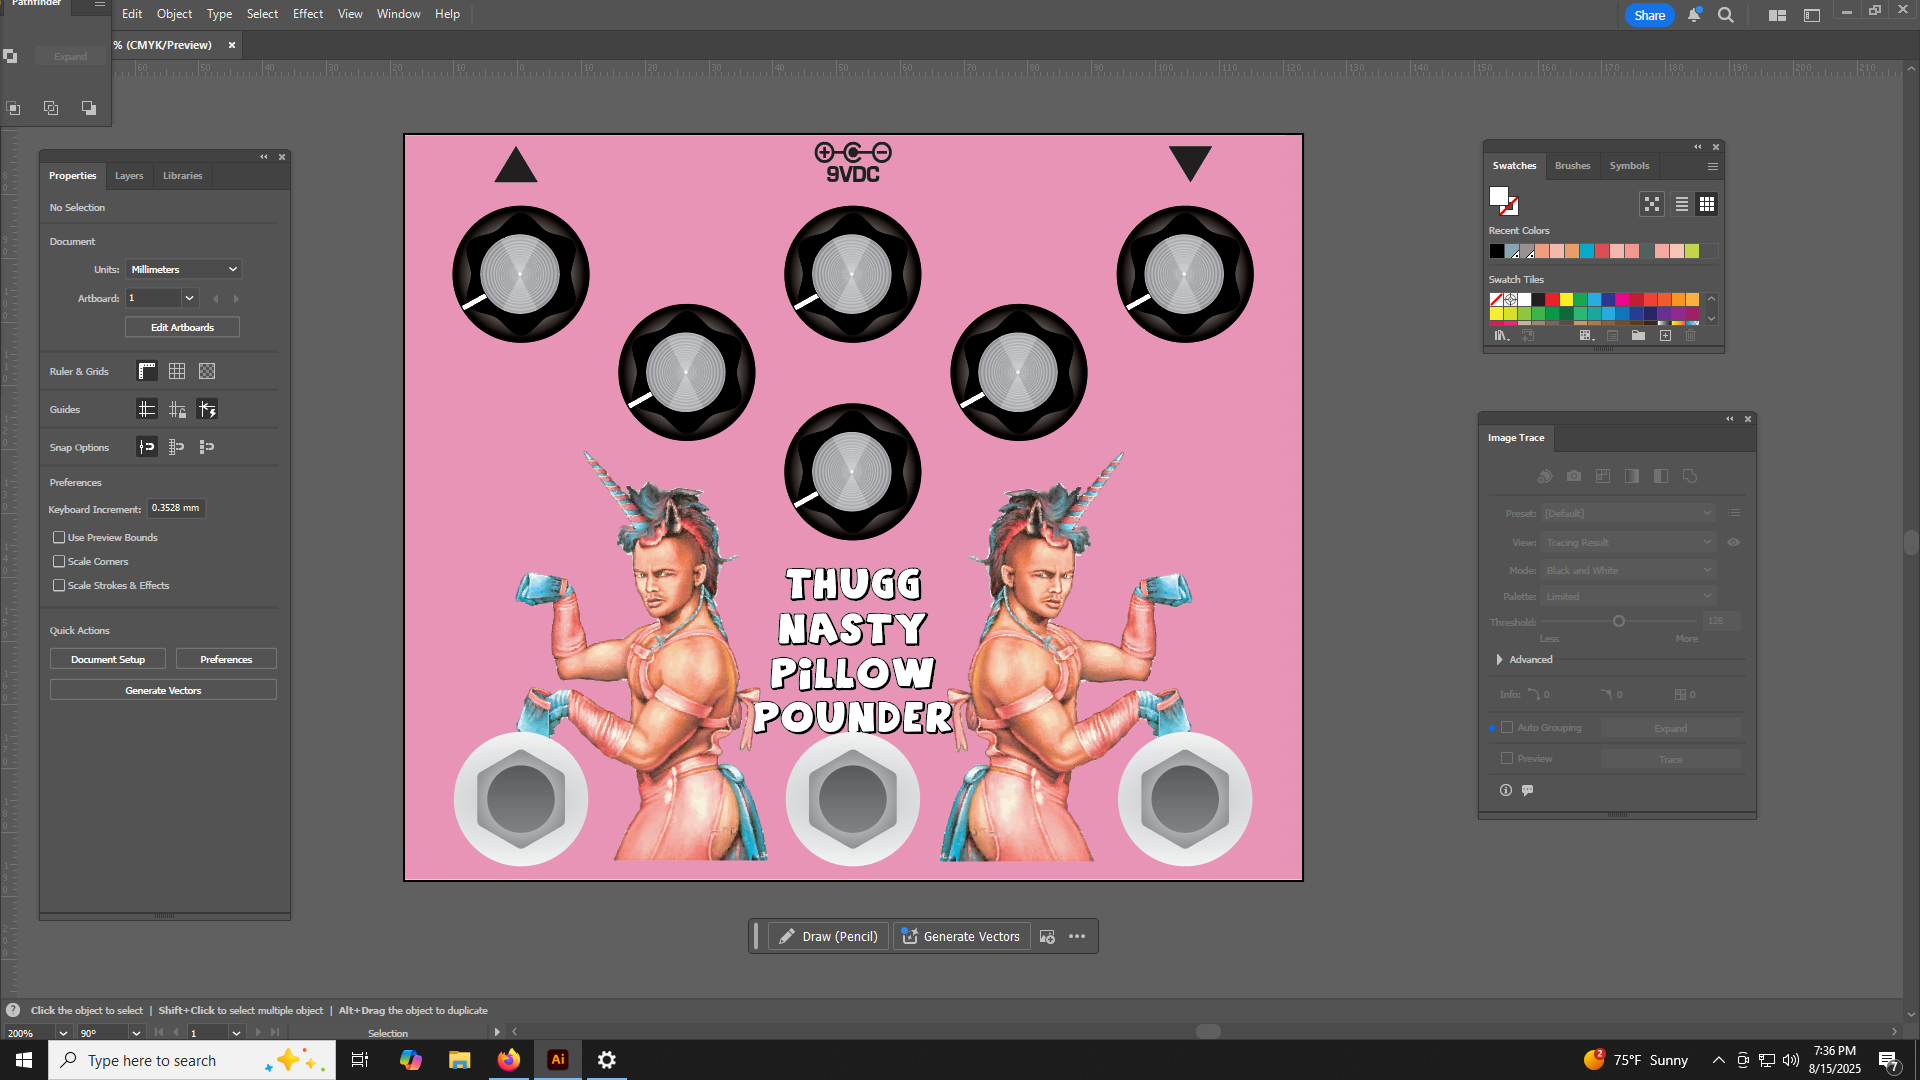1920x1080 pixels.
Task: Click the Preferences quick action button
Action: pos(226,660)
